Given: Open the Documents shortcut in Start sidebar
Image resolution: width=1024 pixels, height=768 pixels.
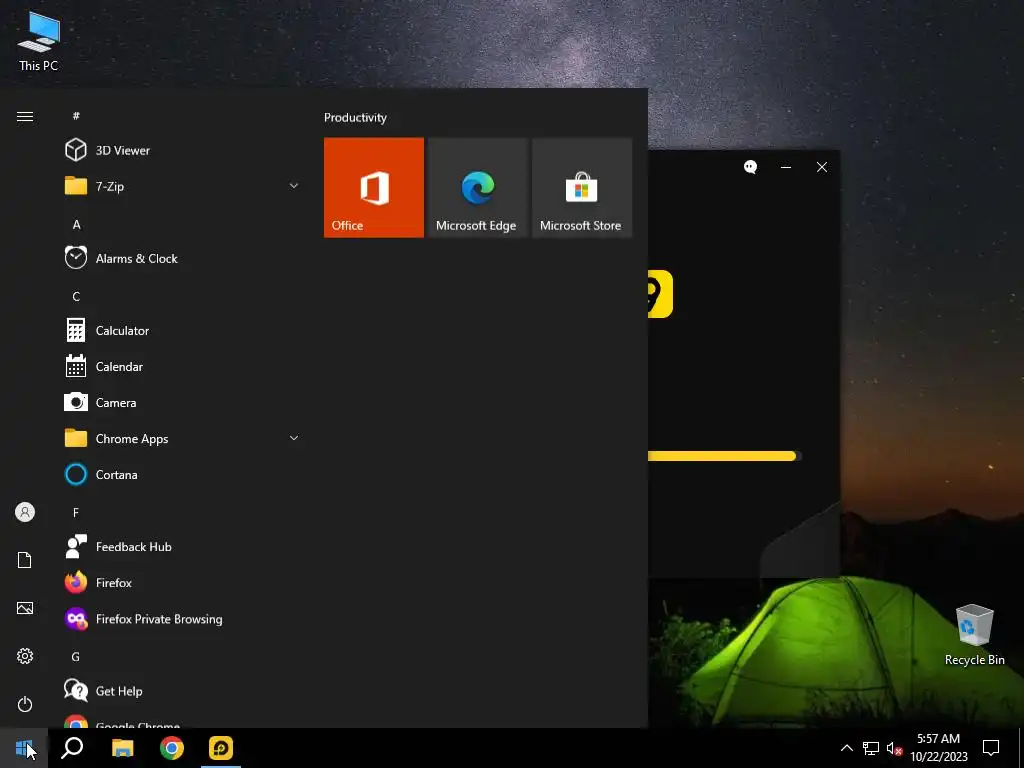Looking at the screenshot, I should pos(25,560).
